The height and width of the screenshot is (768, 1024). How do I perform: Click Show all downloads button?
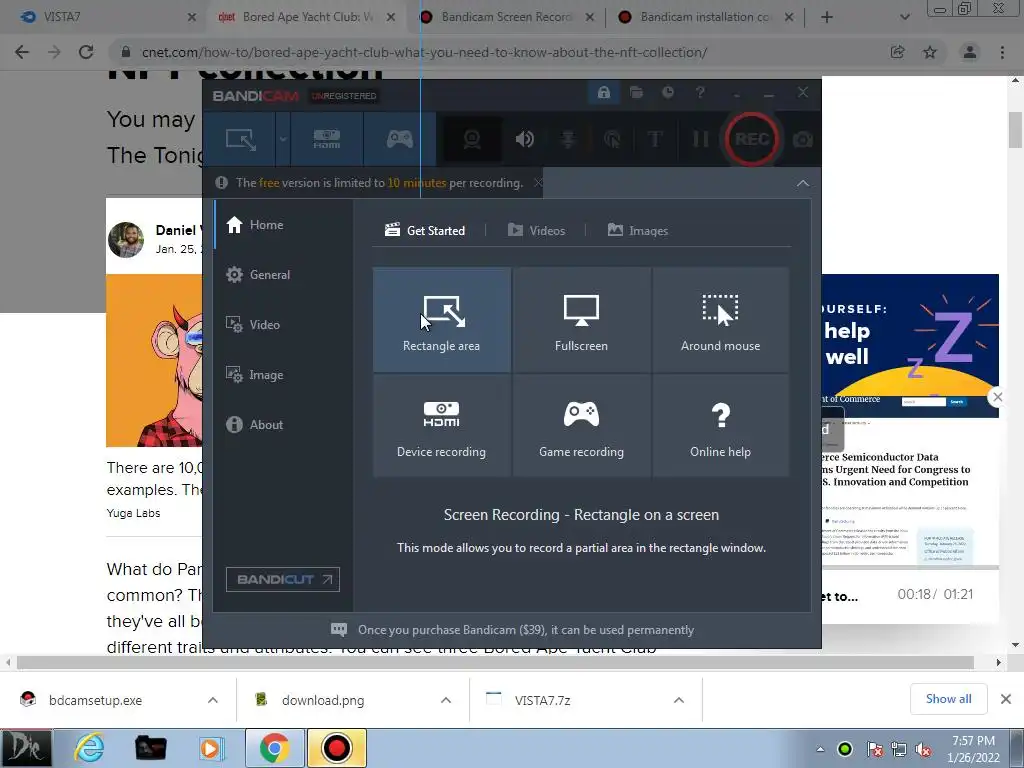tap(948, 699)
